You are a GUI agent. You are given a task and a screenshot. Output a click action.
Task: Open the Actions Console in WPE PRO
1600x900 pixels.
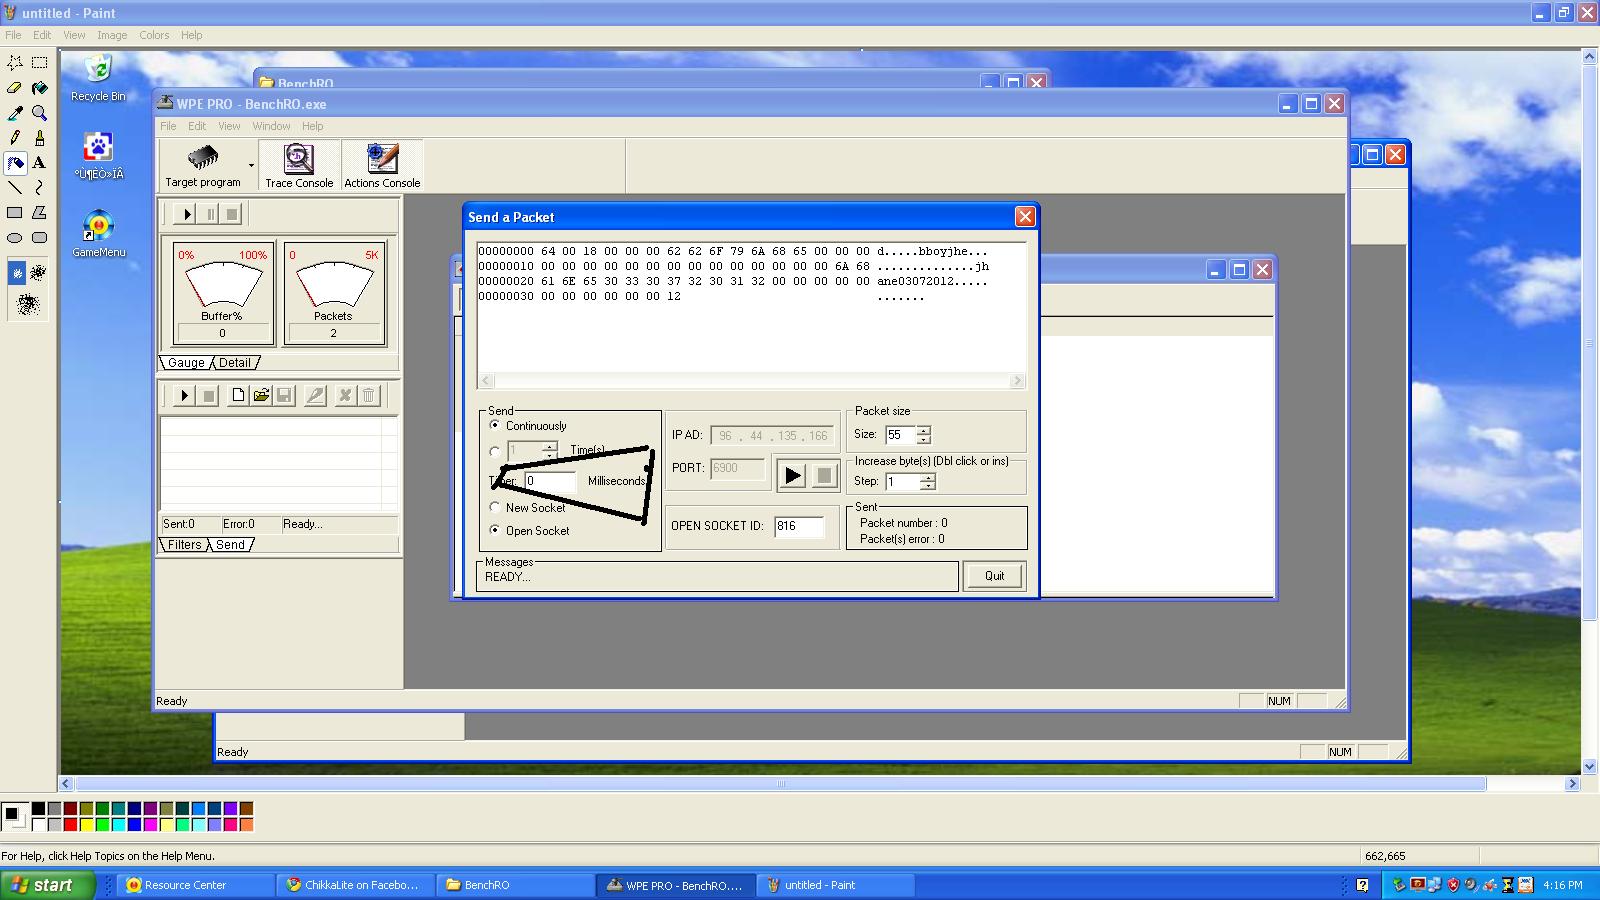[382, 165]
